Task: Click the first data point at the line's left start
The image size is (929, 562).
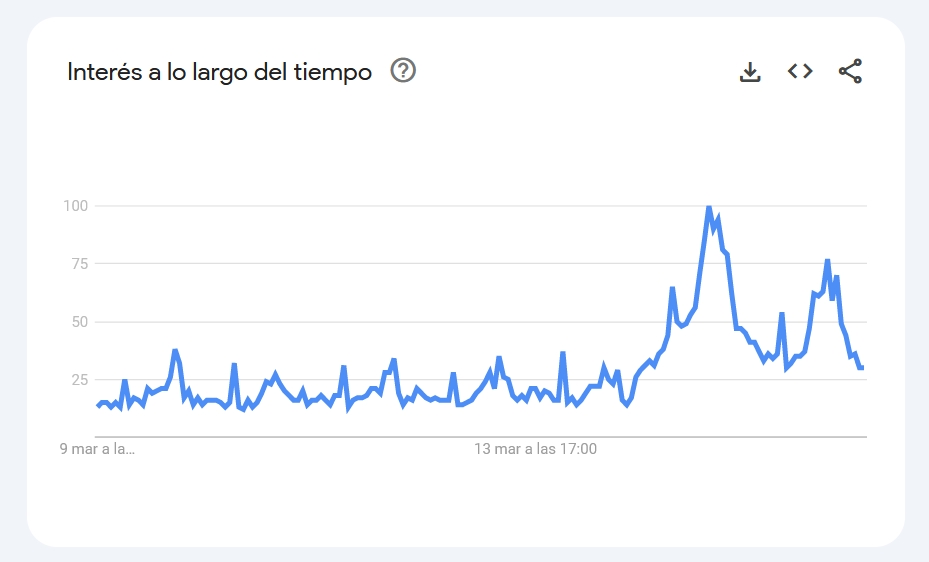Action: click(x=97, y=405)
